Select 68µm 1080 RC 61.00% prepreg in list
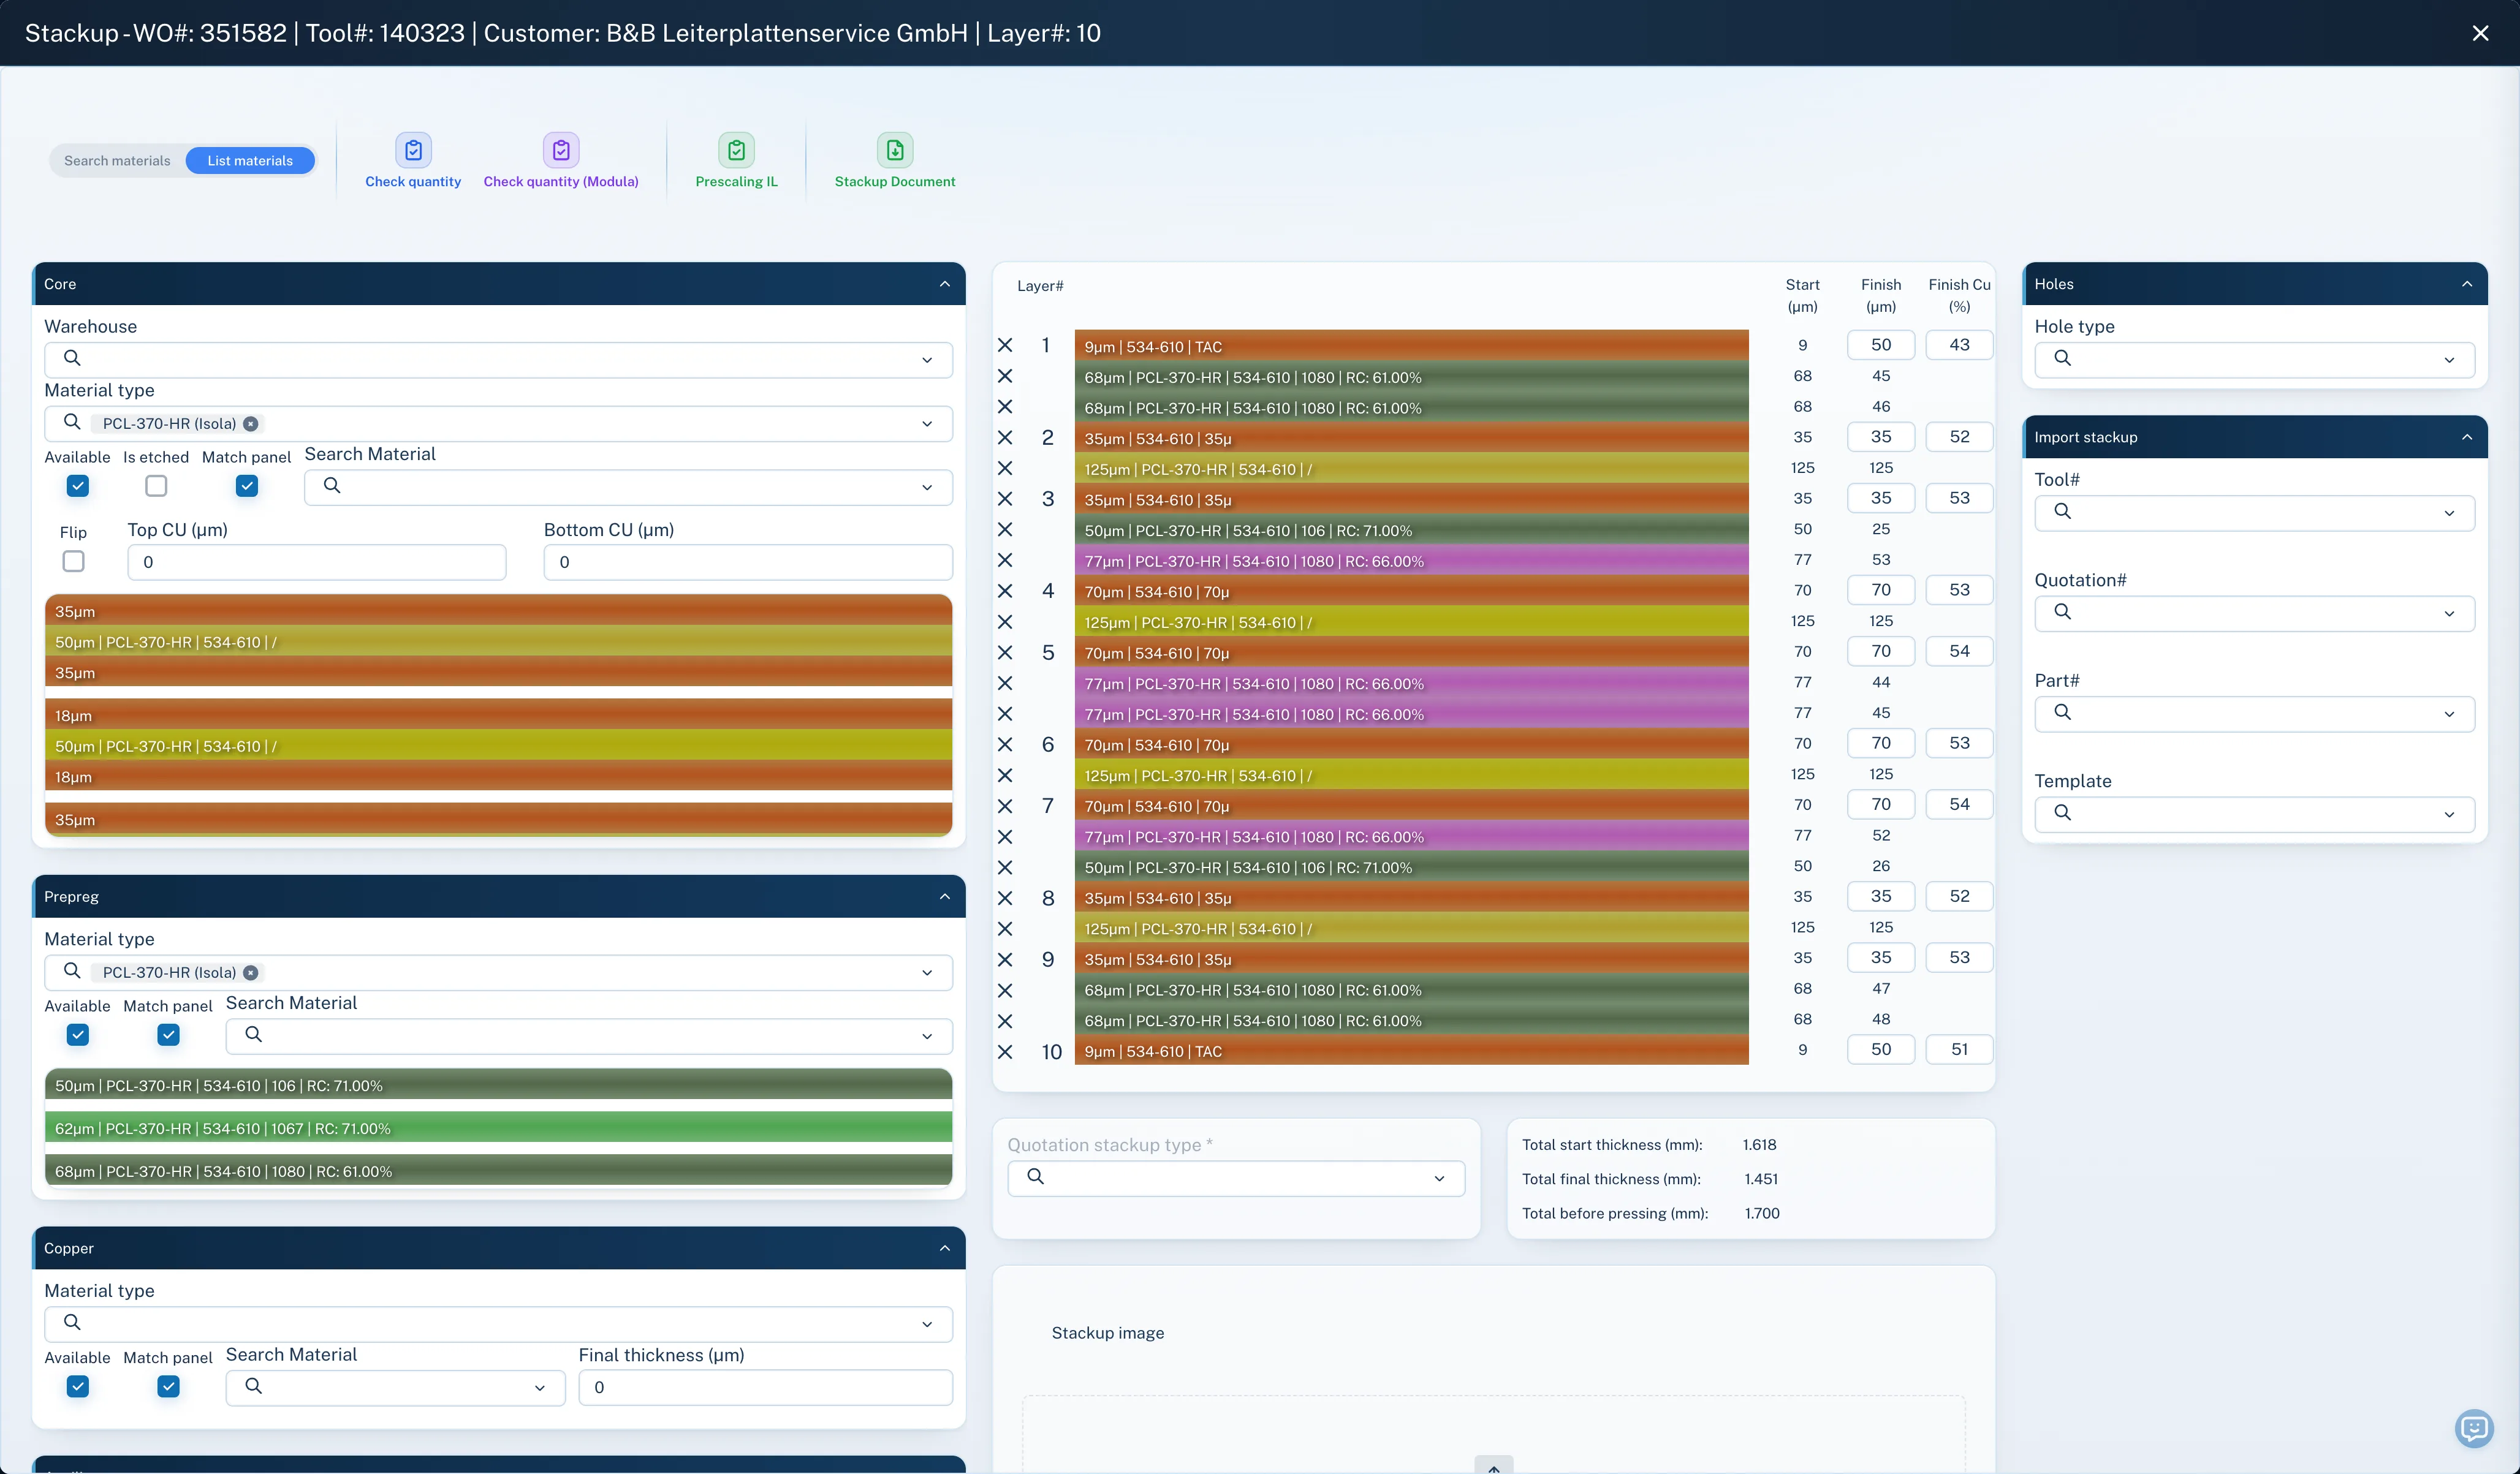2520x1474 pixels. [498, 1171]
